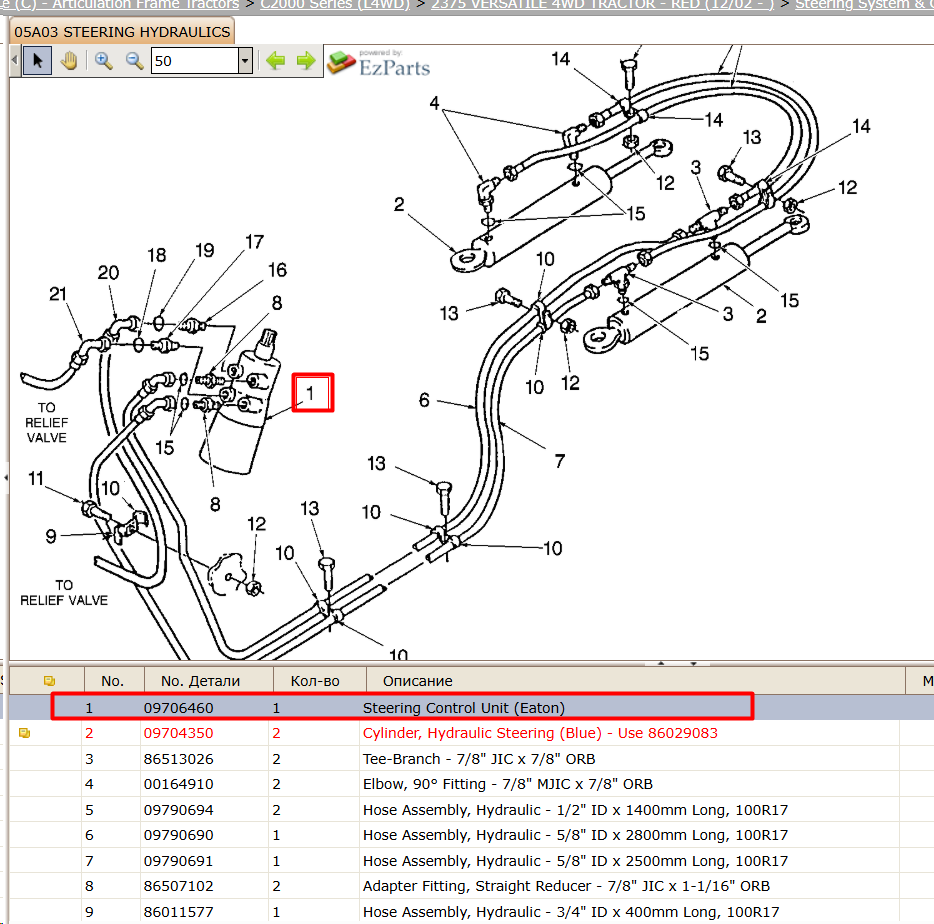
Task: Go to next diagram with right arrow
Action: (306, 61)
